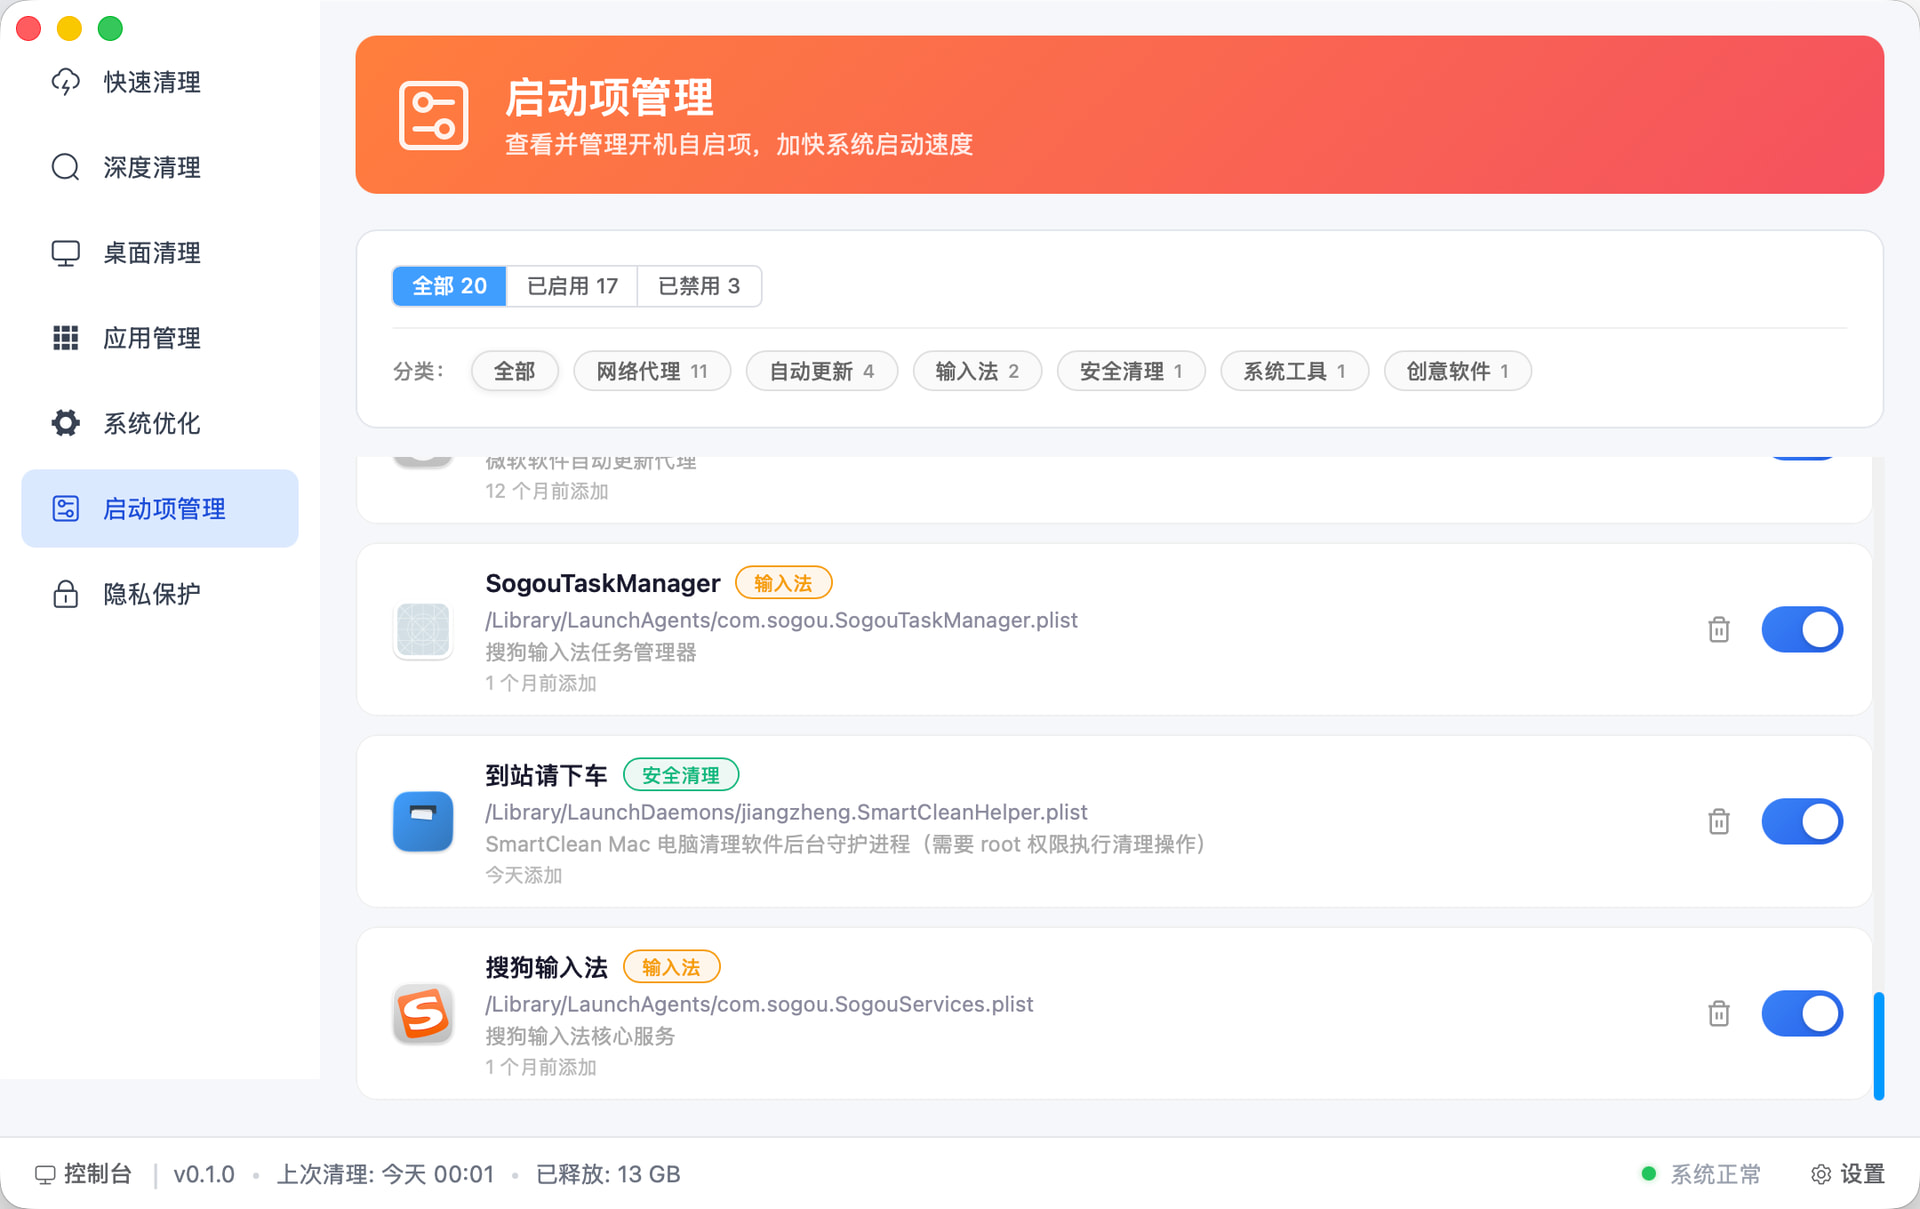Turn off the 到站请下车 startup switch
Image resolution: width=1920 pixels, height=1209 pixels.
tap(1802, 821)
